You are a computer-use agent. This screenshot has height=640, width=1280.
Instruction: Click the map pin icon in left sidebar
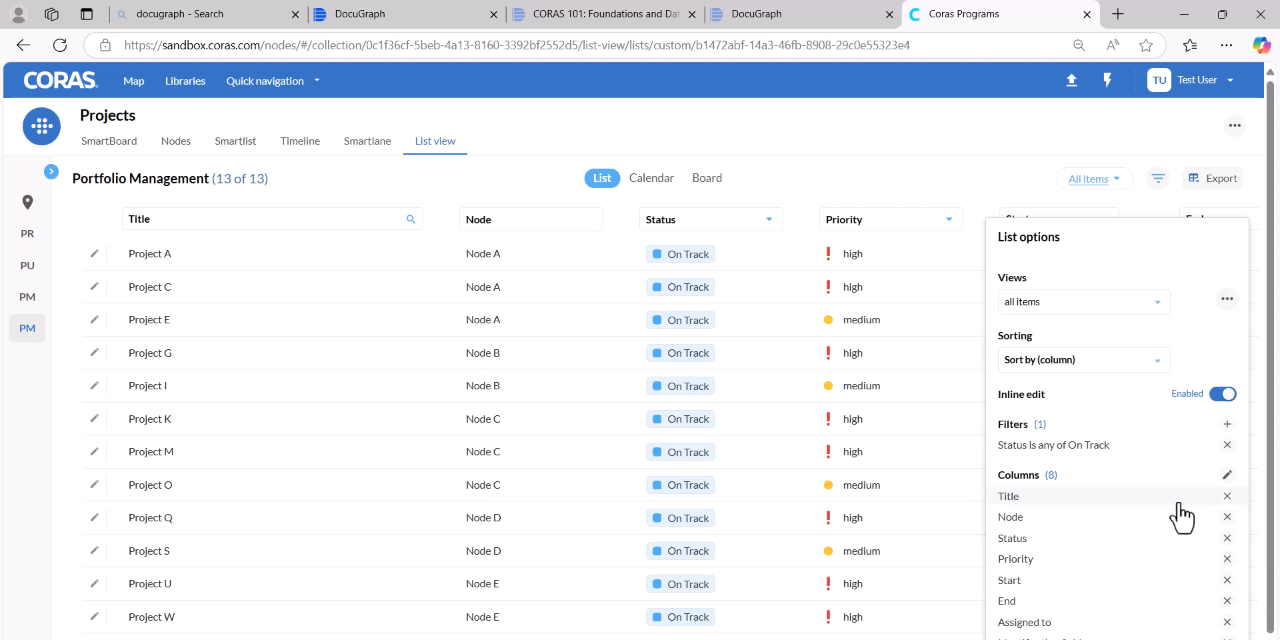coord(27,202)
